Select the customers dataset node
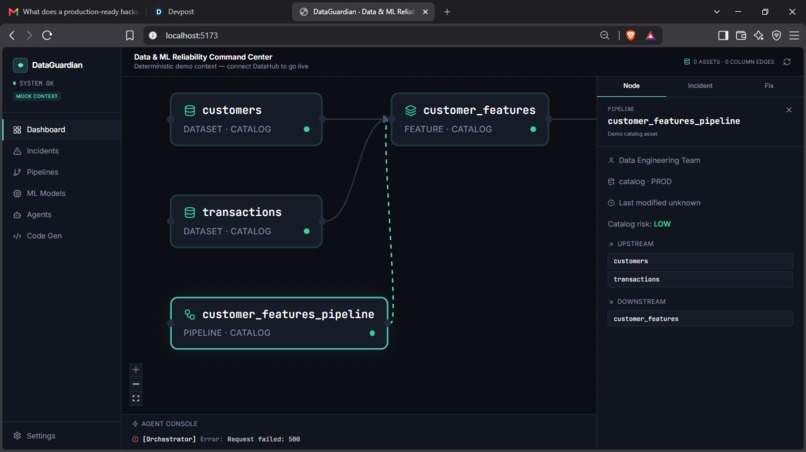Screen dimensions: 806x452 click(x=246, y=119)
